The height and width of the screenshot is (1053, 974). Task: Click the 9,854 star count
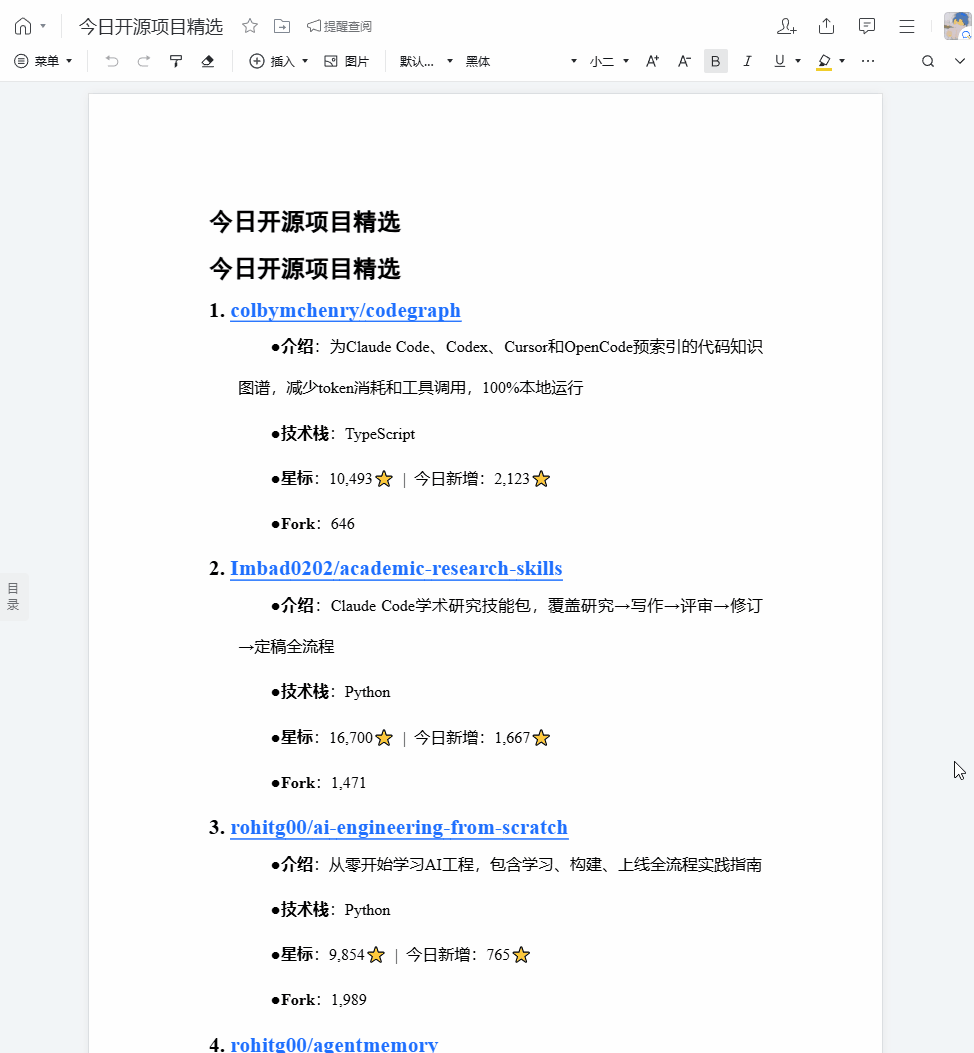click(x=347, y=954)
